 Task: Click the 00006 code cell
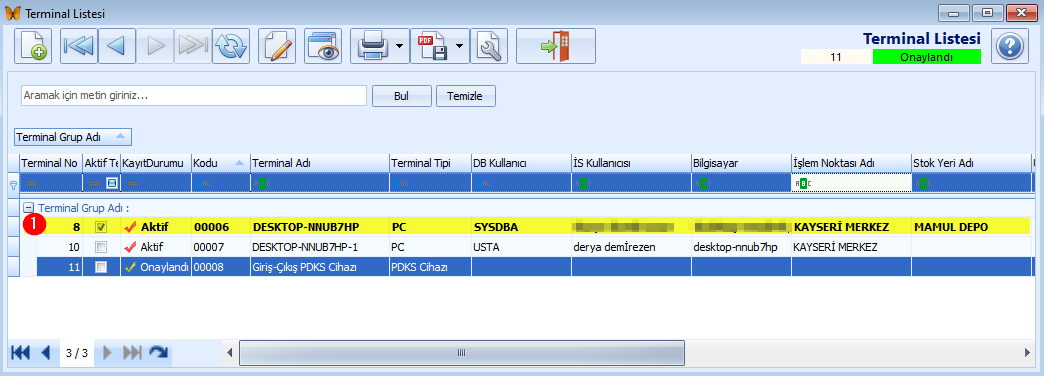(x=220, y=227)
